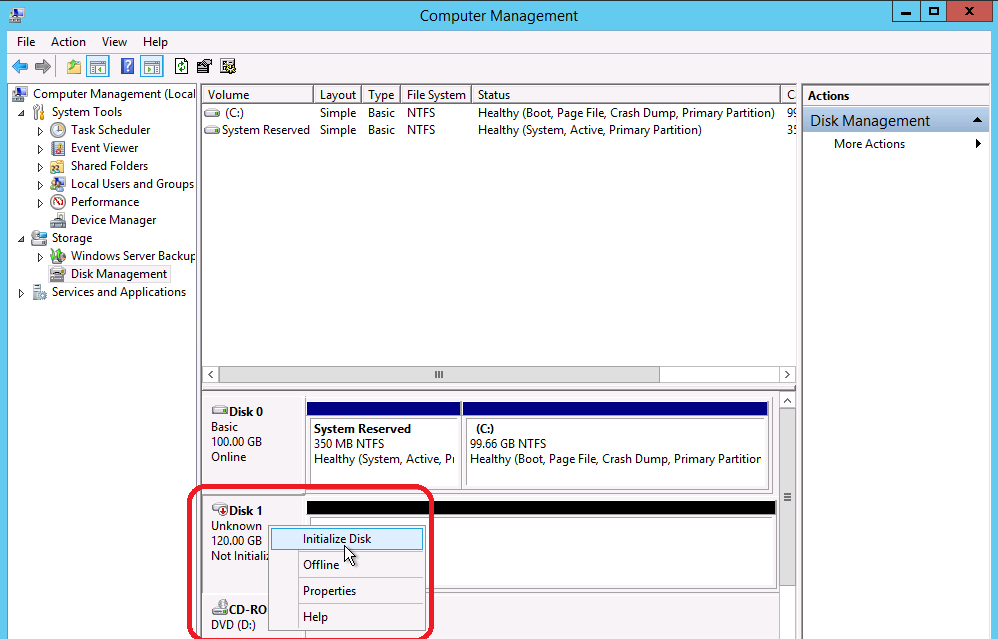Image resolution: width=998 pixels, height=639 pixels.
Task: Open the Action menu in menu bar
Action: [x=68, y=42]
